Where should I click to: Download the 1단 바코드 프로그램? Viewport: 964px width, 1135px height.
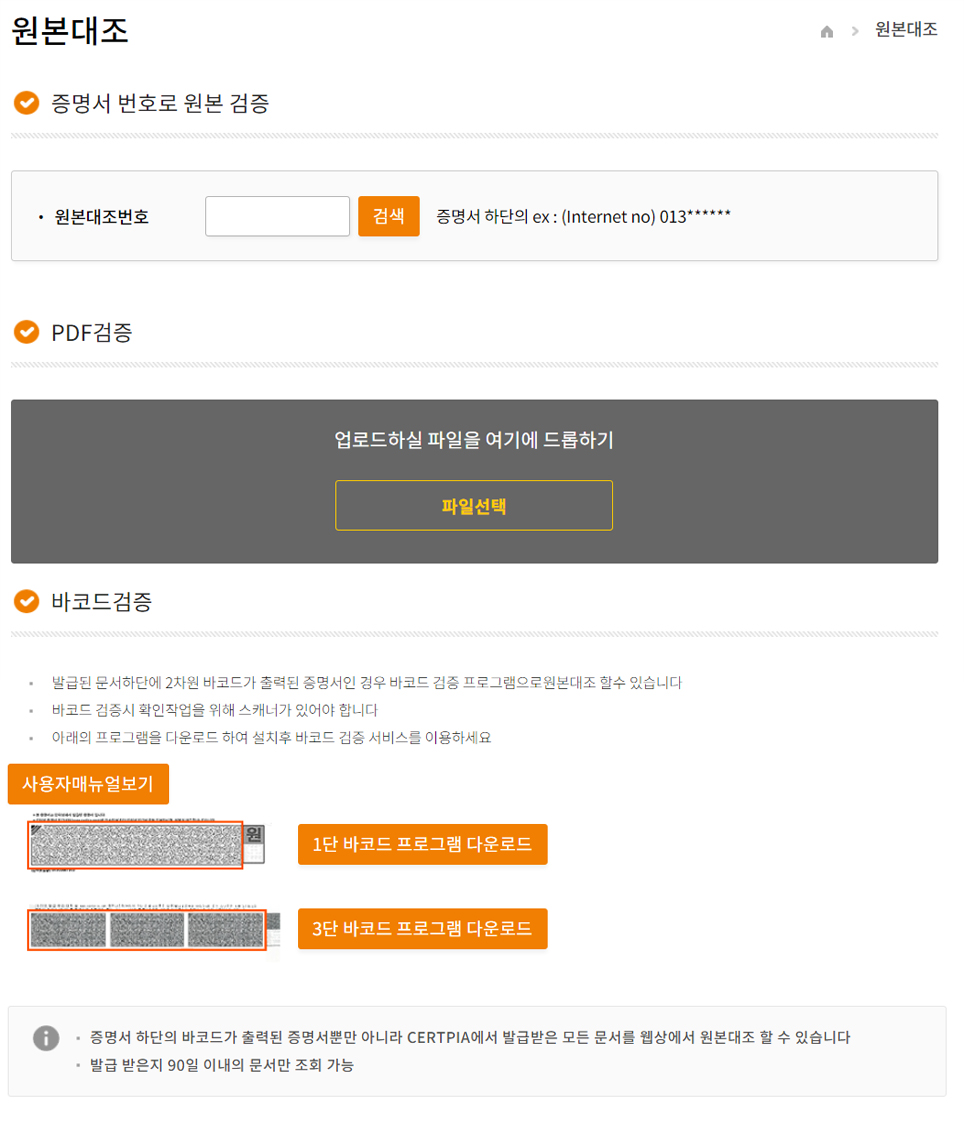(423, 844)
